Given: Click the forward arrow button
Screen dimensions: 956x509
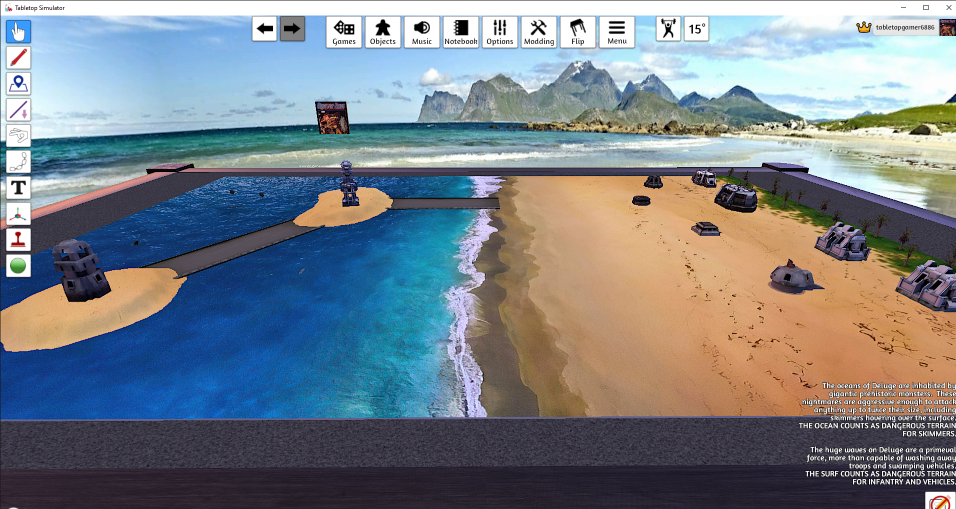Looking at the screenshot, I should click(292, 29).
